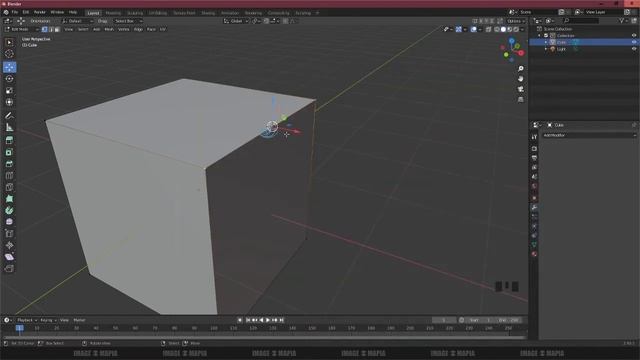Screen dimensions: 640x360
Task: Open the Window menu
Action: [57, 12]
